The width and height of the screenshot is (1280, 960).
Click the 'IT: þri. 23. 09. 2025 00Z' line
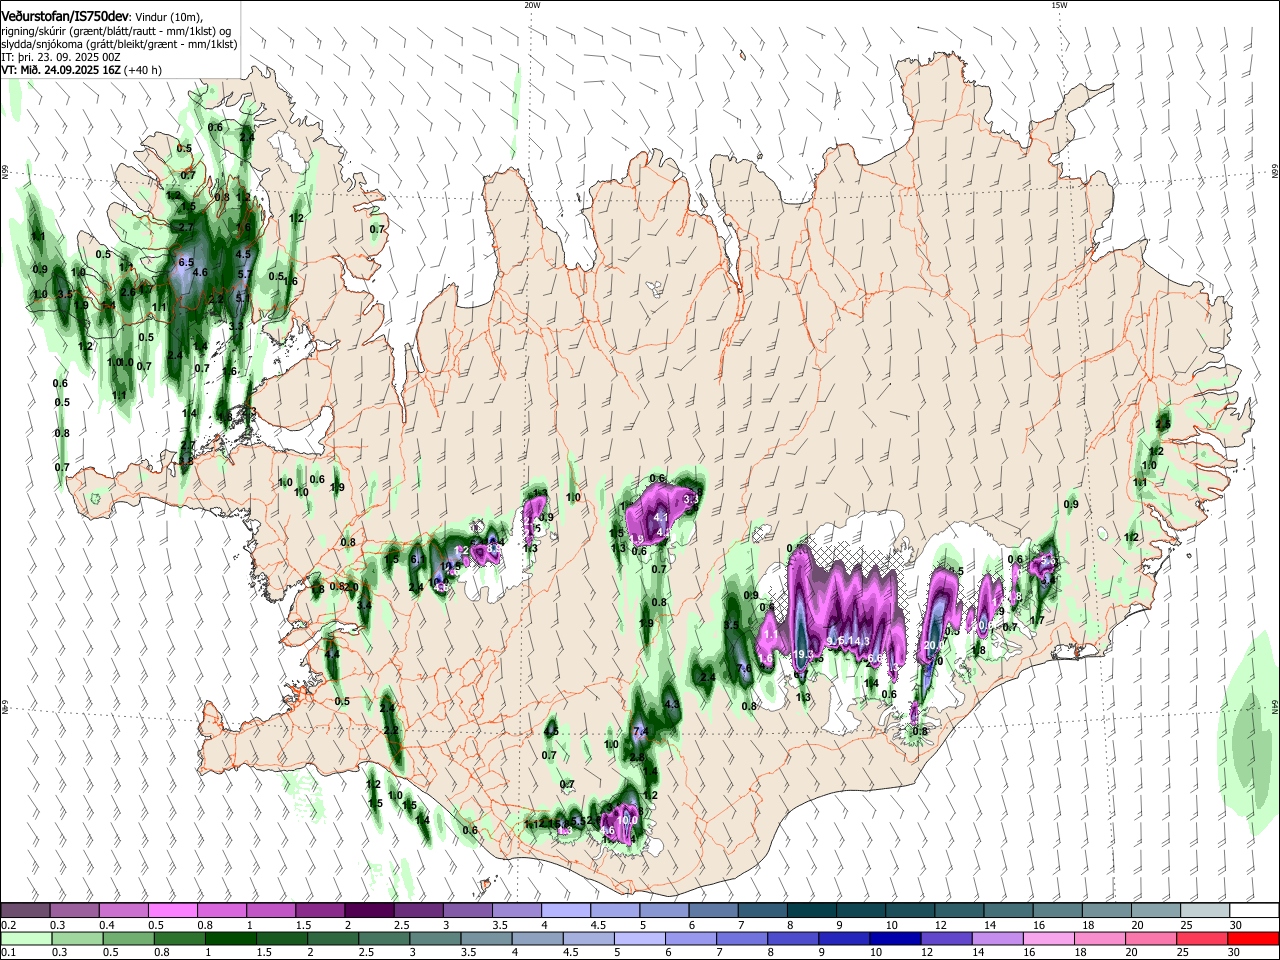click(61, 58)
